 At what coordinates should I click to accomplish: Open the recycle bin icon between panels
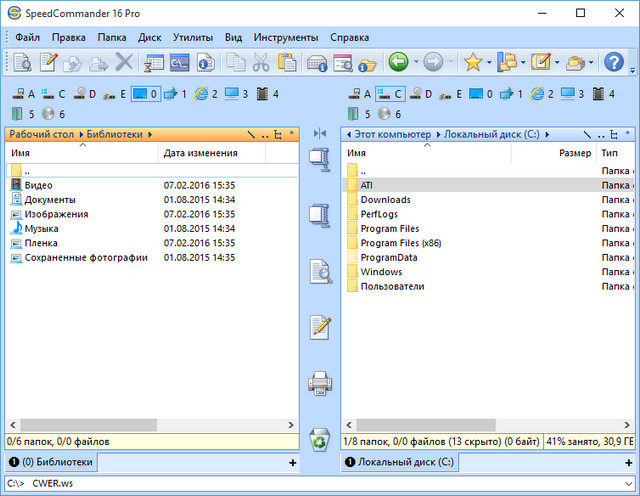pos(320,438)
